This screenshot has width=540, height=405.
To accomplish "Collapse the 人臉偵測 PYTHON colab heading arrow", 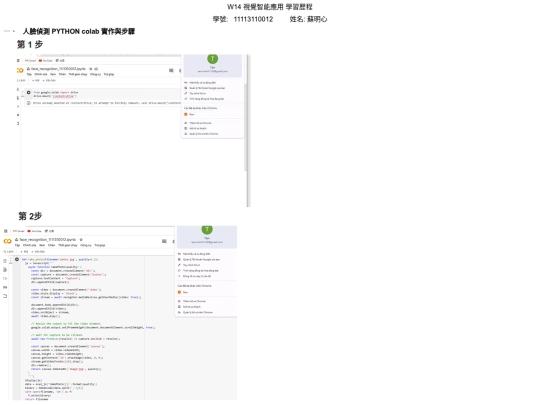I will coord(13,31).
